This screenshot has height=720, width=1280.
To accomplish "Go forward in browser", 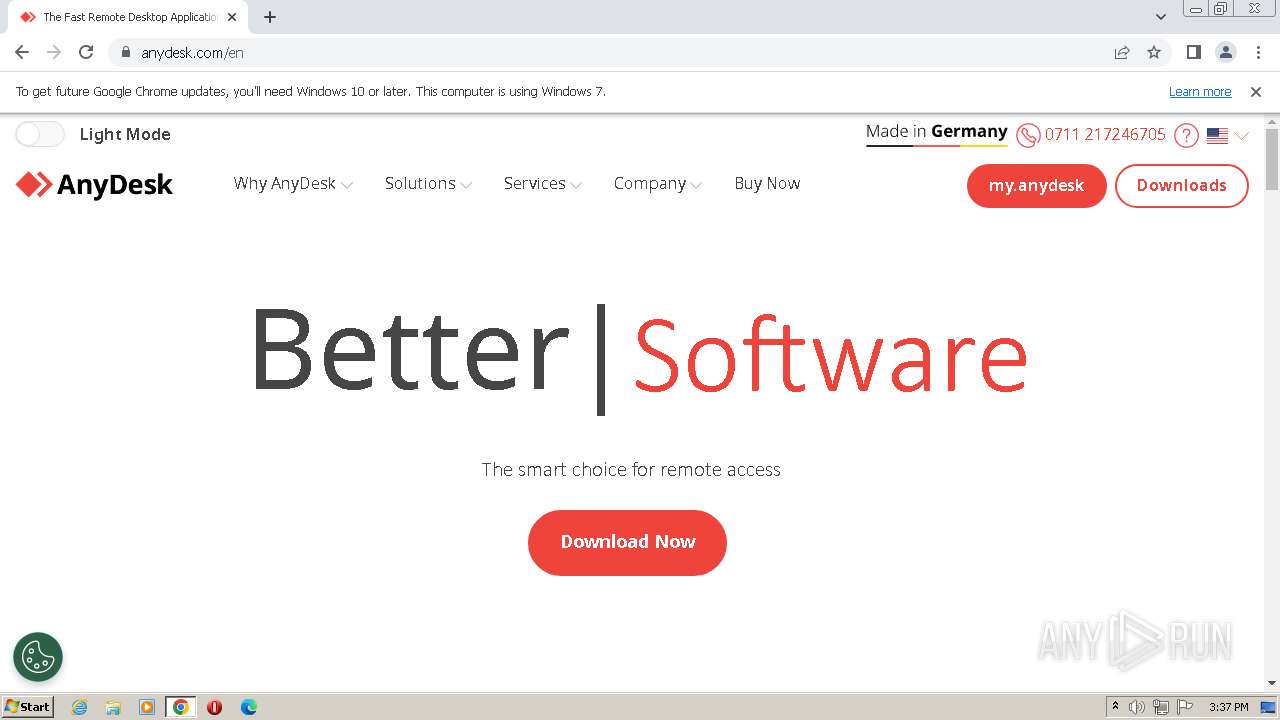I will click(54, 52).
